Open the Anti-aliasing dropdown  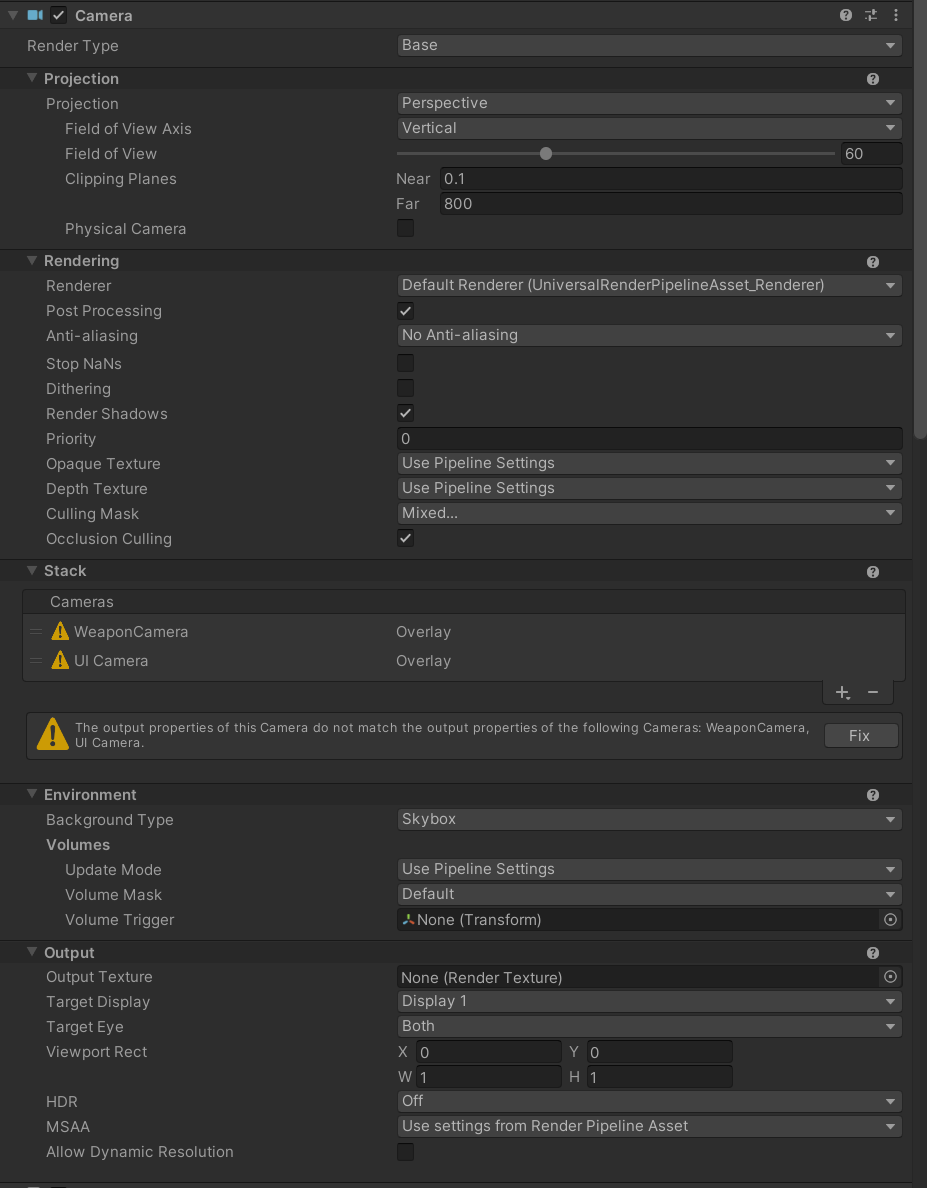tap(650, 335)
